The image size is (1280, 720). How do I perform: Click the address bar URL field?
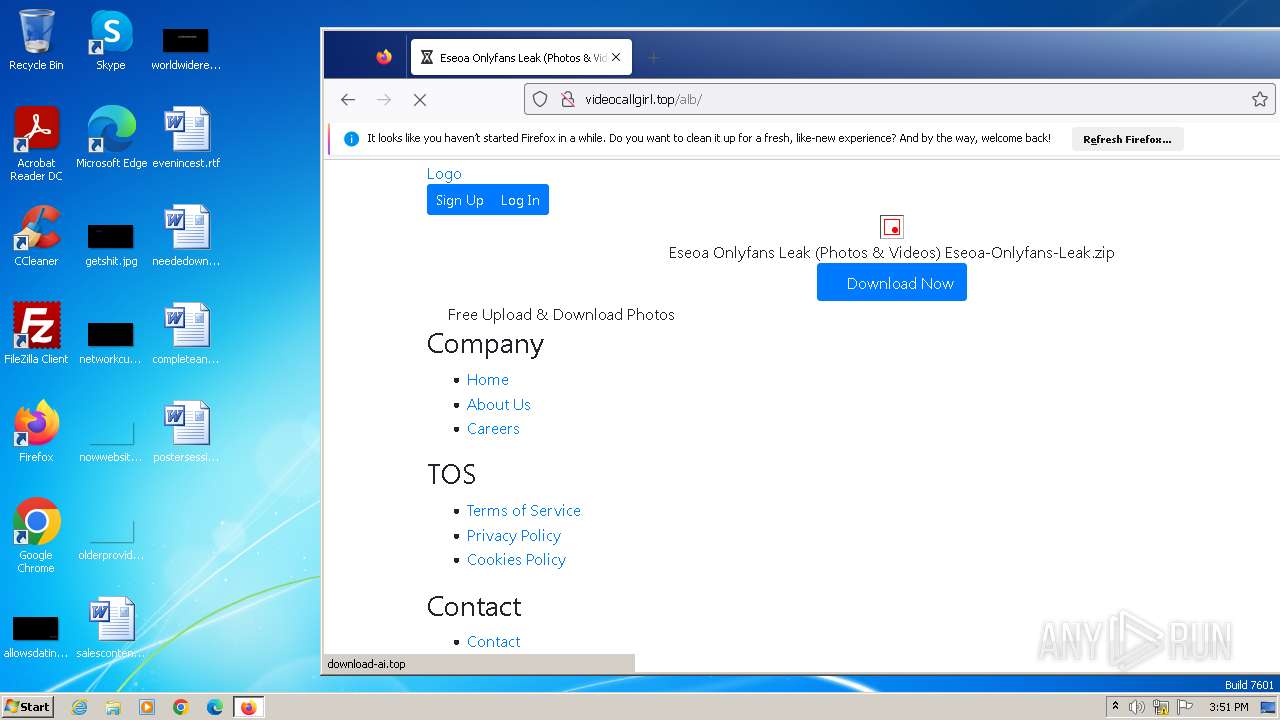pyautogui.click(x=900, y=99)
